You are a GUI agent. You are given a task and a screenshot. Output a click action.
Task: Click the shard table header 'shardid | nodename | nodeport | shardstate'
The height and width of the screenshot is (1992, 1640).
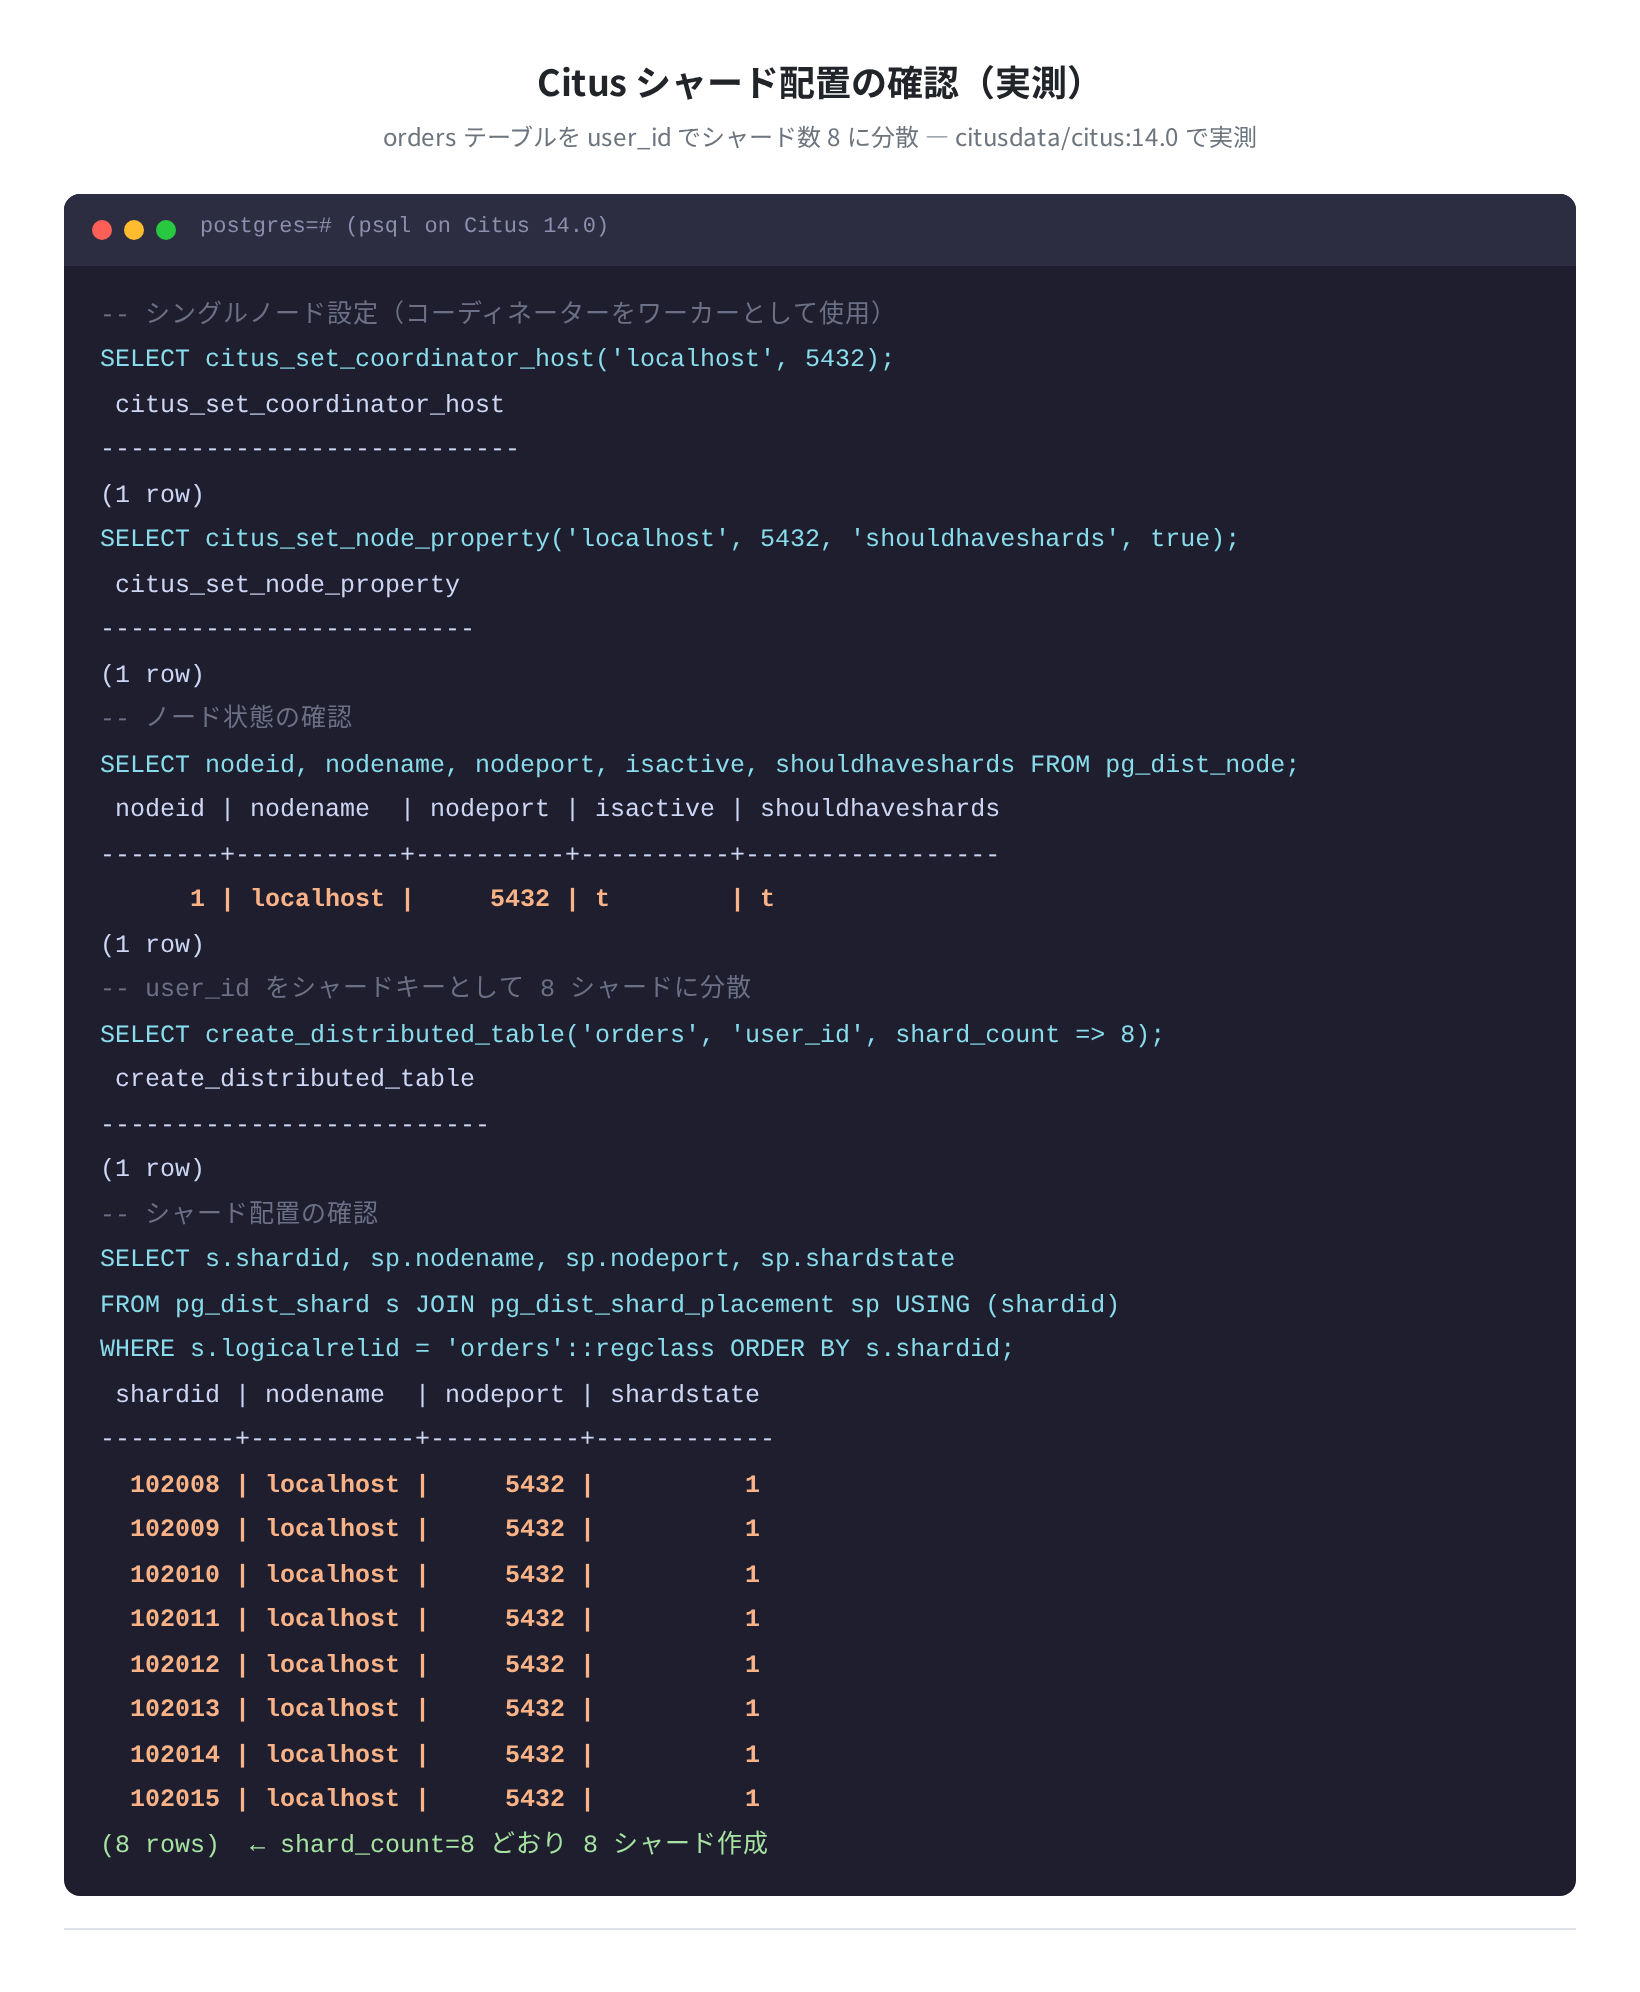pos(437,1395)
